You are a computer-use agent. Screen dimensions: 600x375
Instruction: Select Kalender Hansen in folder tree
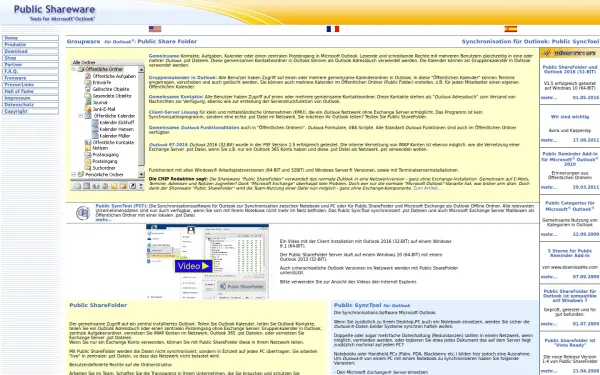click(x=116, y=129)
